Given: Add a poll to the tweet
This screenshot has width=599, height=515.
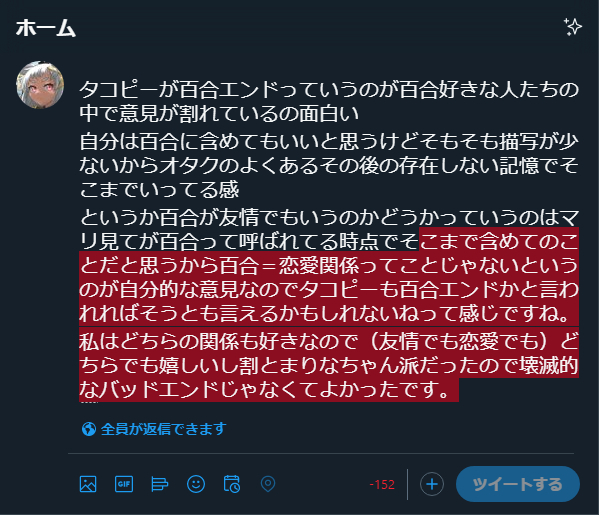Looking at the screenshot, I should [160, 484].
